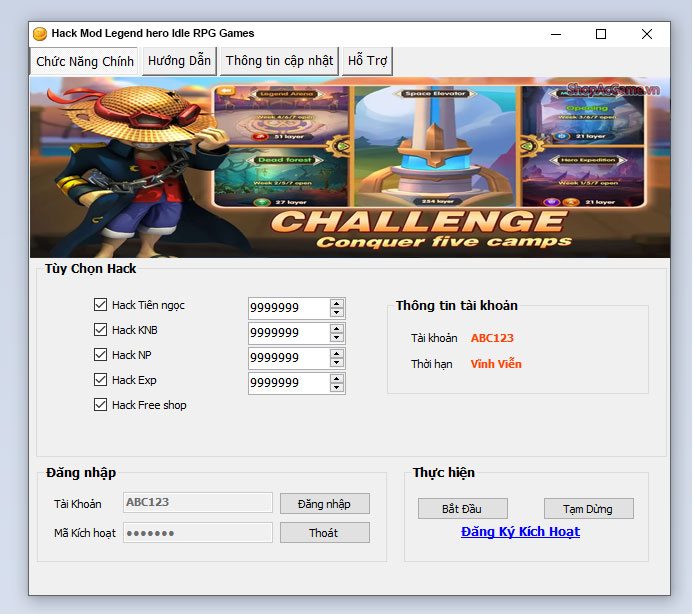Click the account name ABC123 in red
This screenshot has width=693, height=616.
[492, 338]
